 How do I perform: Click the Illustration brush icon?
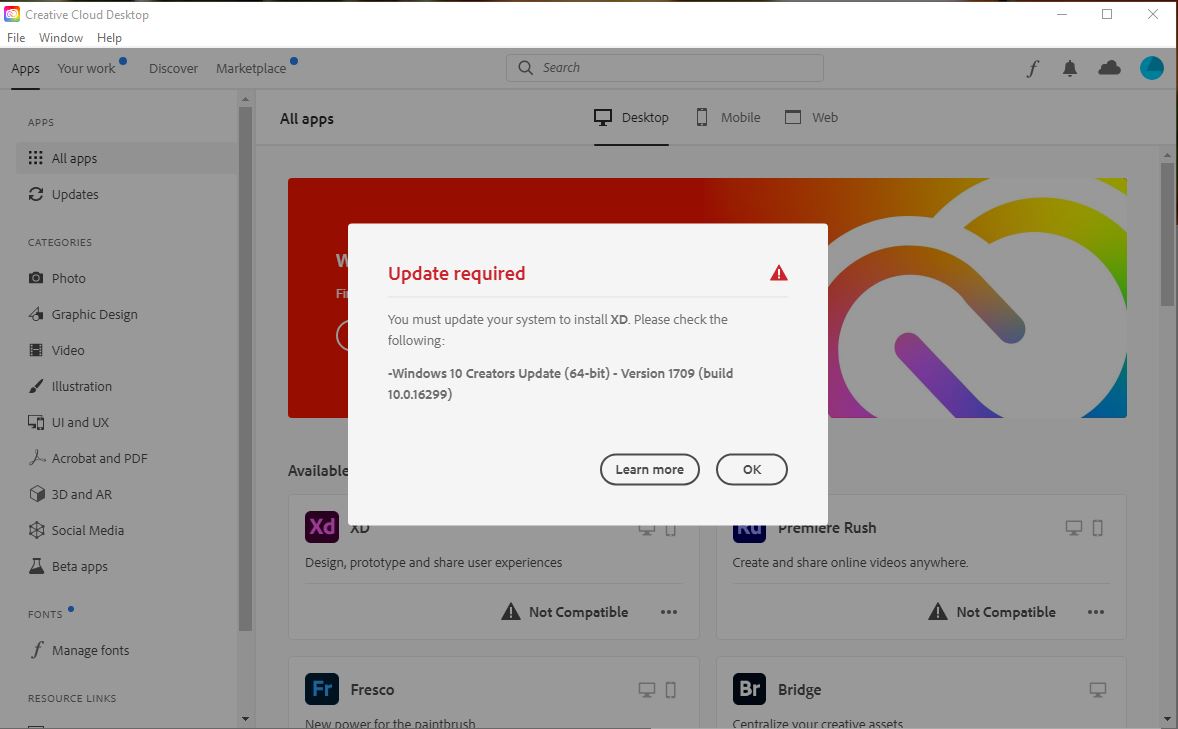pyautogui.click(x=35, y=386)
